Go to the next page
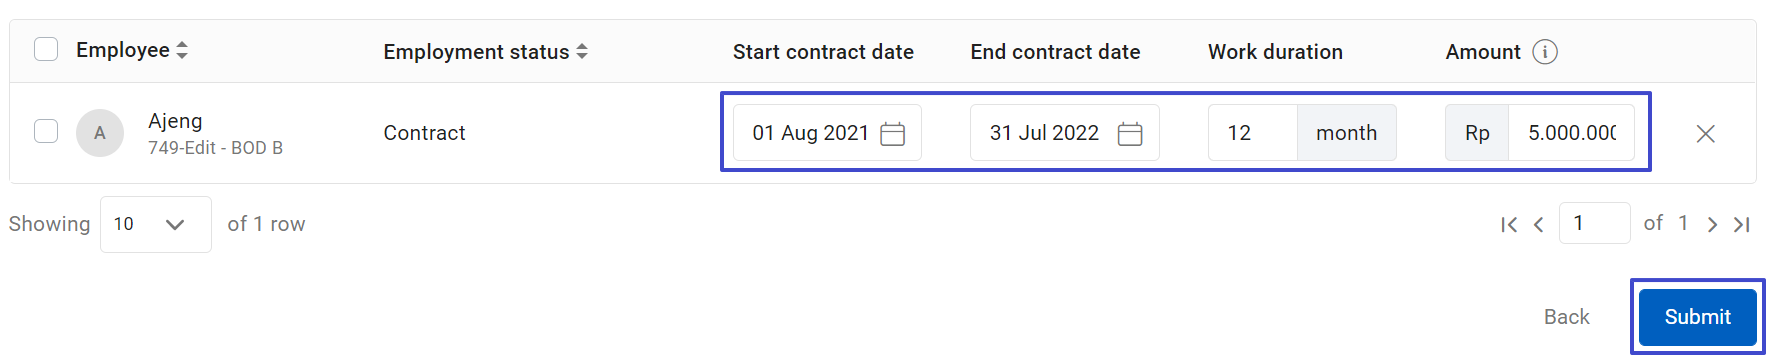Viewport: 1780px width, 360px height. pos(1712,225)
